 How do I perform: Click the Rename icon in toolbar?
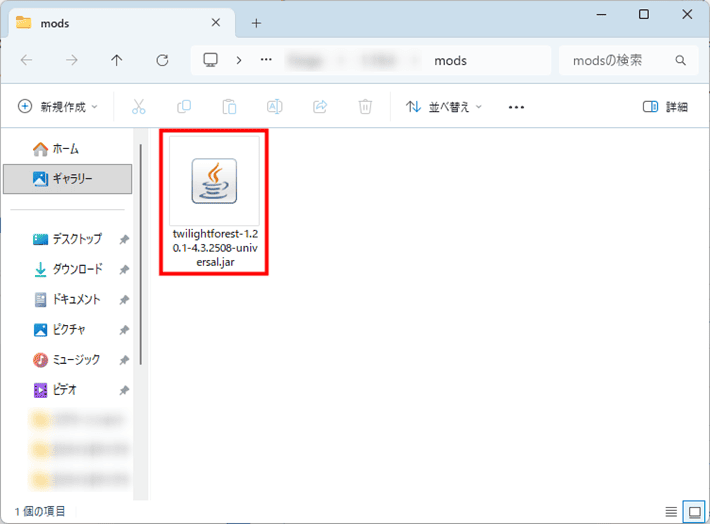(274, 107)
